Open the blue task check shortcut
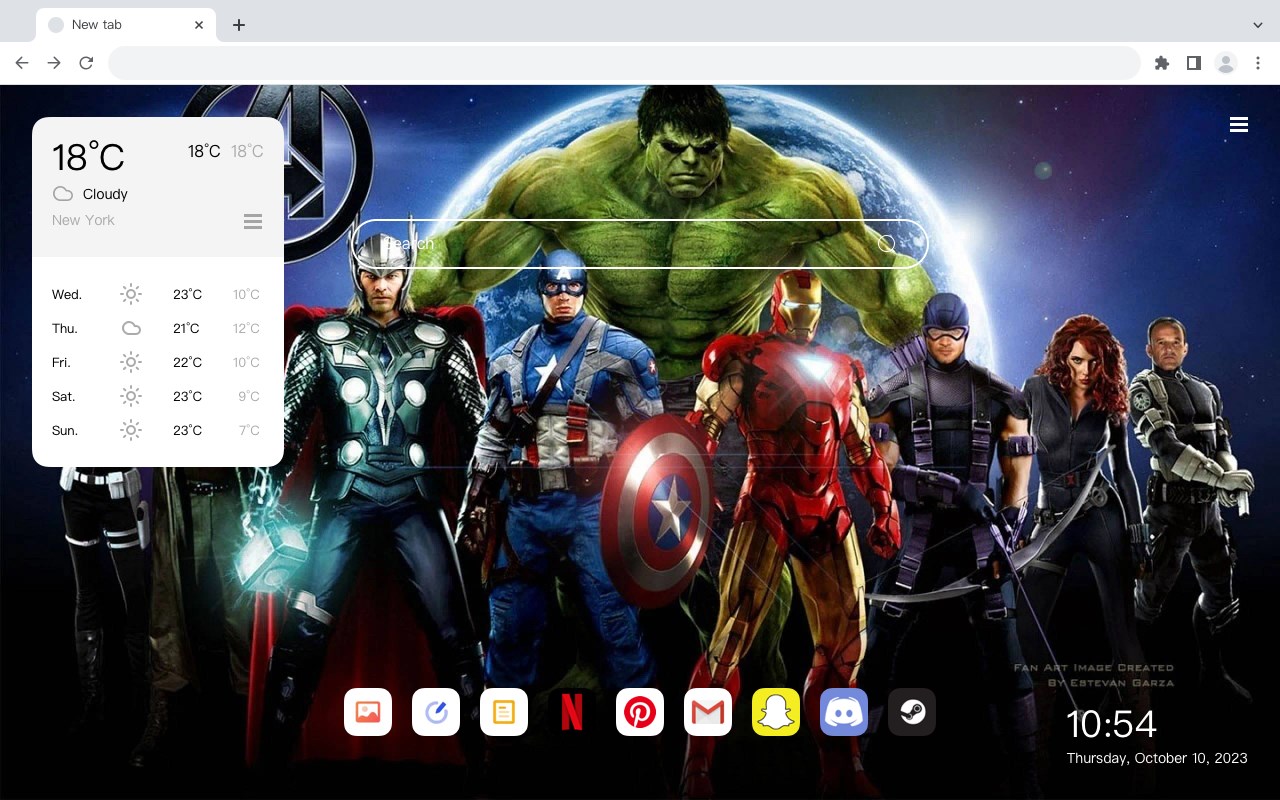Viewport: 1280px width, 800px height. coord(436,712)
